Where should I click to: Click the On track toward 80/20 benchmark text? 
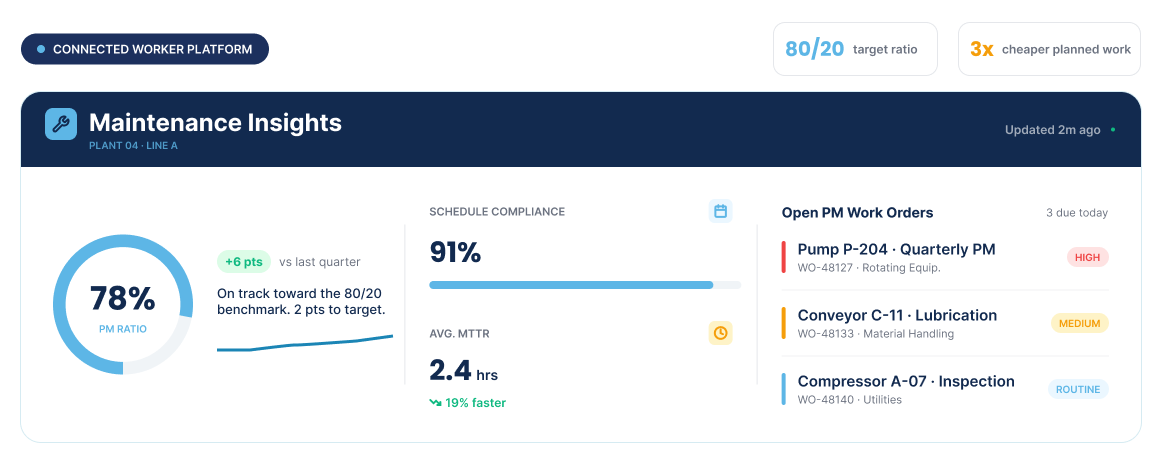pos(302,302)
